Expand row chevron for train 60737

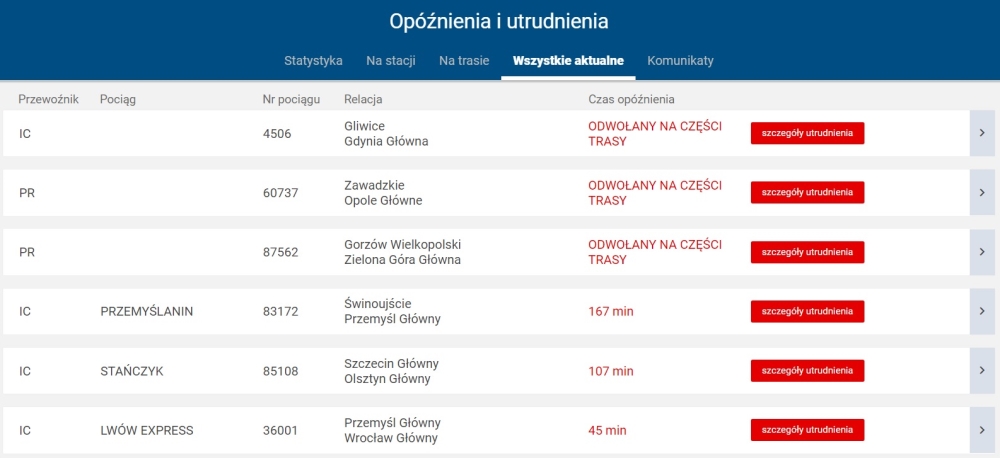point(982,193)
